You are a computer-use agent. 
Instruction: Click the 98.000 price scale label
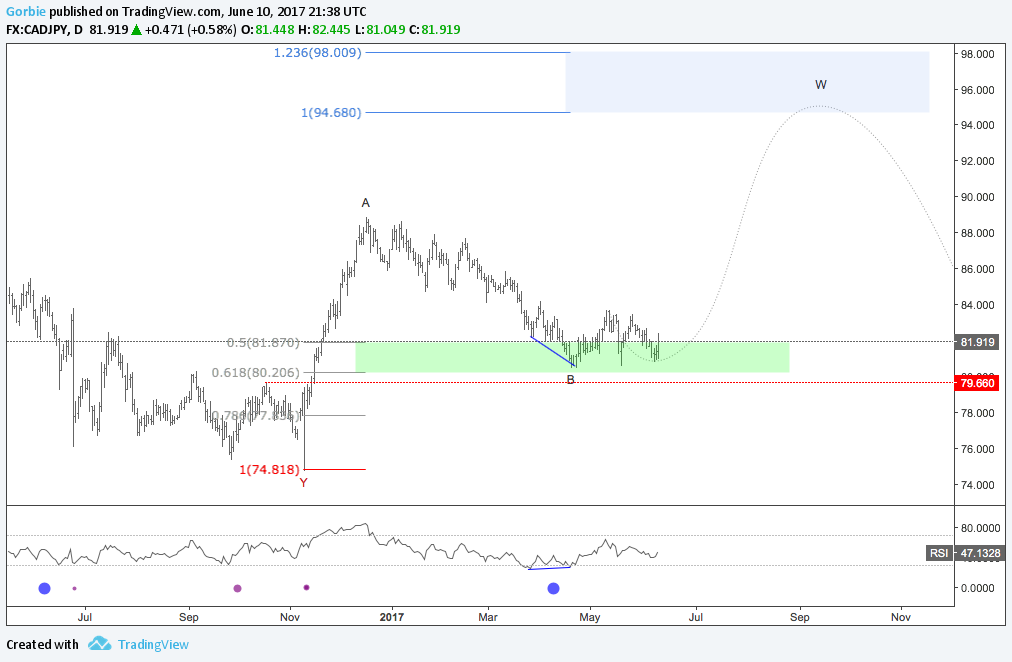(x=977, y=54)
